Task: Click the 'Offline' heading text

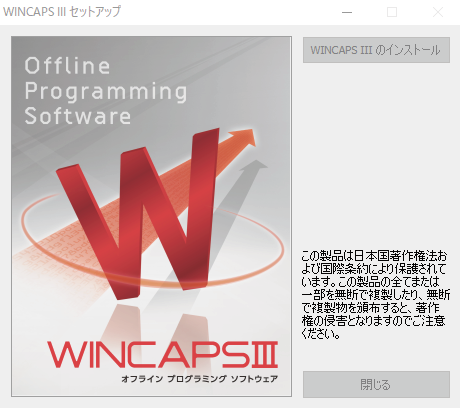Action: (67, 66)
